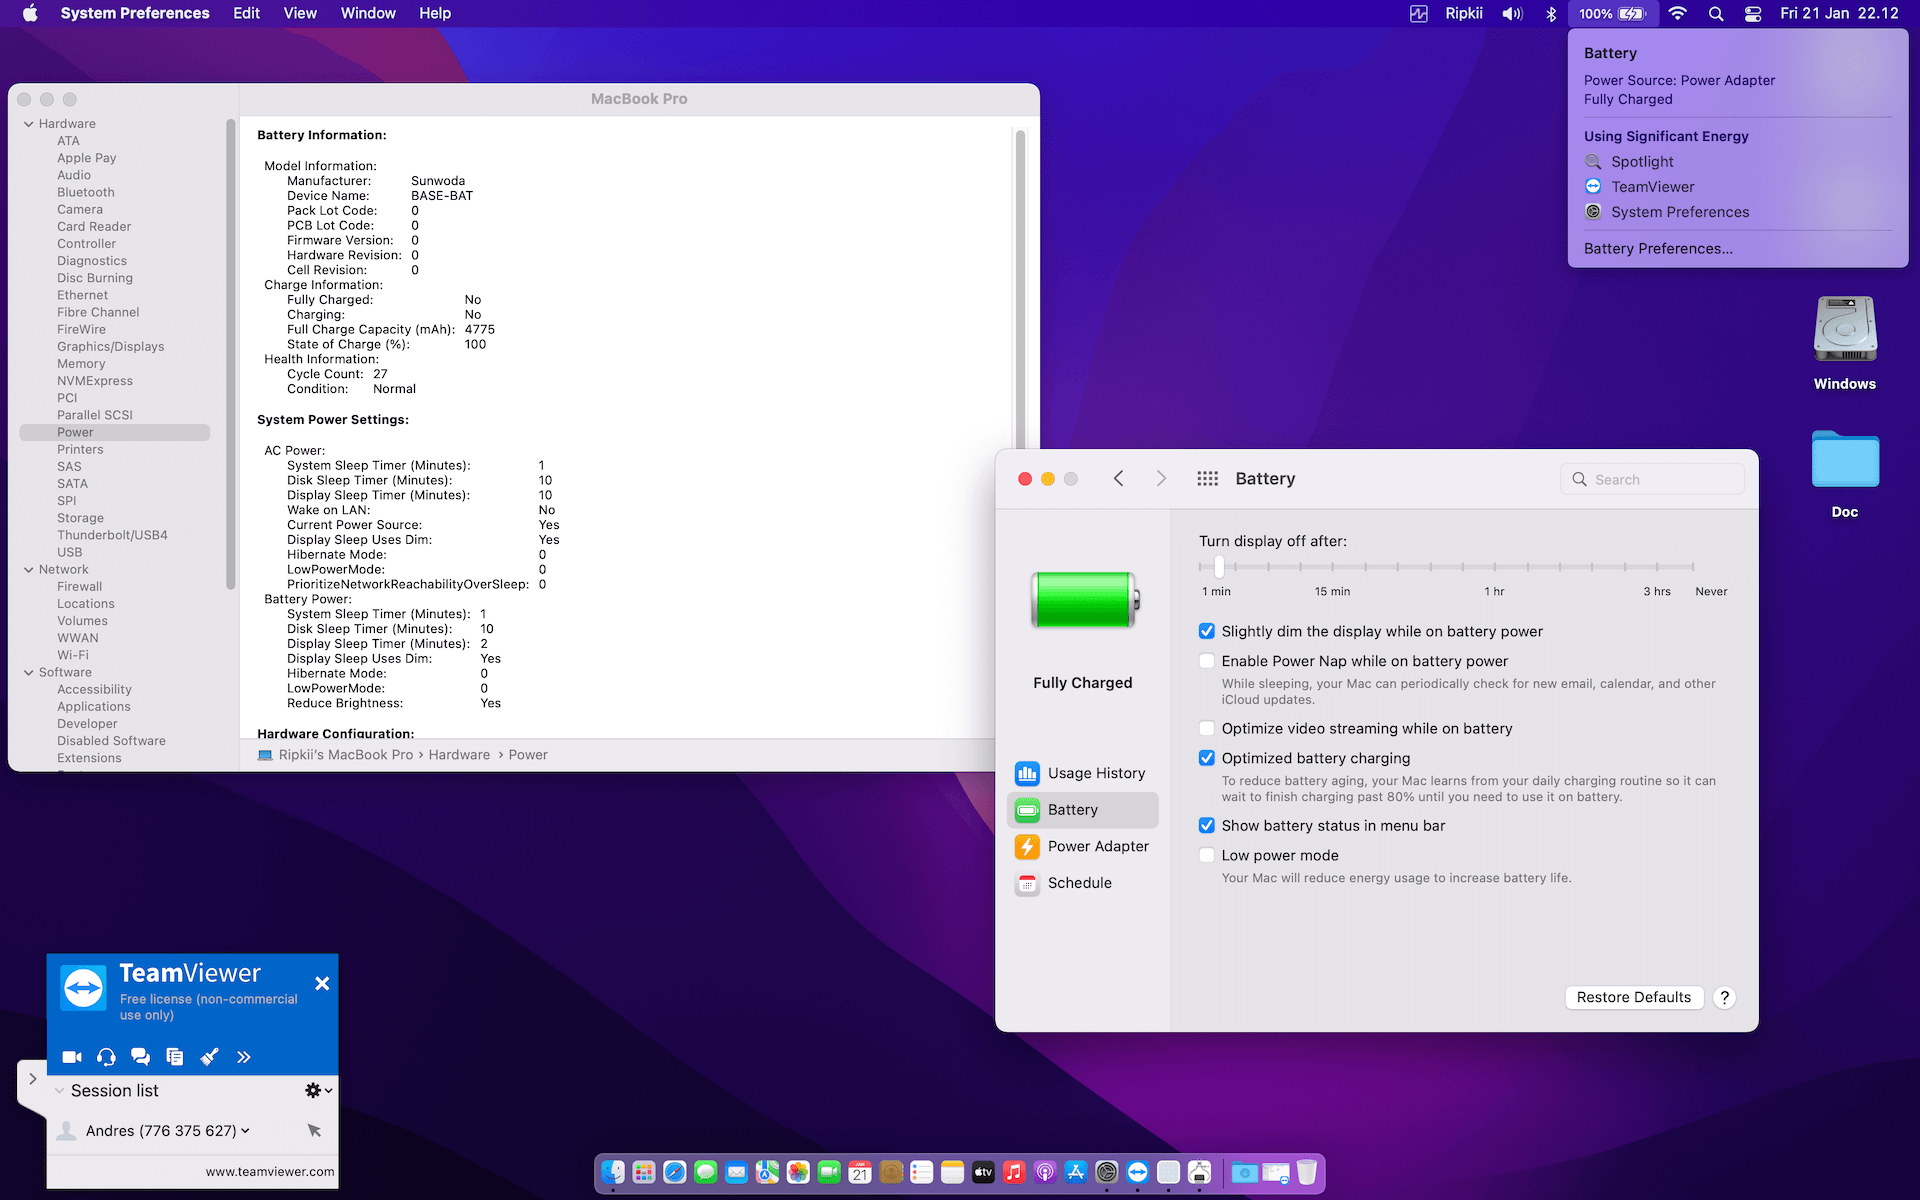The height and width of the screenshot is (1200, 1920).
Task: Open Schedule in Battery sidebar
Action: (x=1082, y=883)
